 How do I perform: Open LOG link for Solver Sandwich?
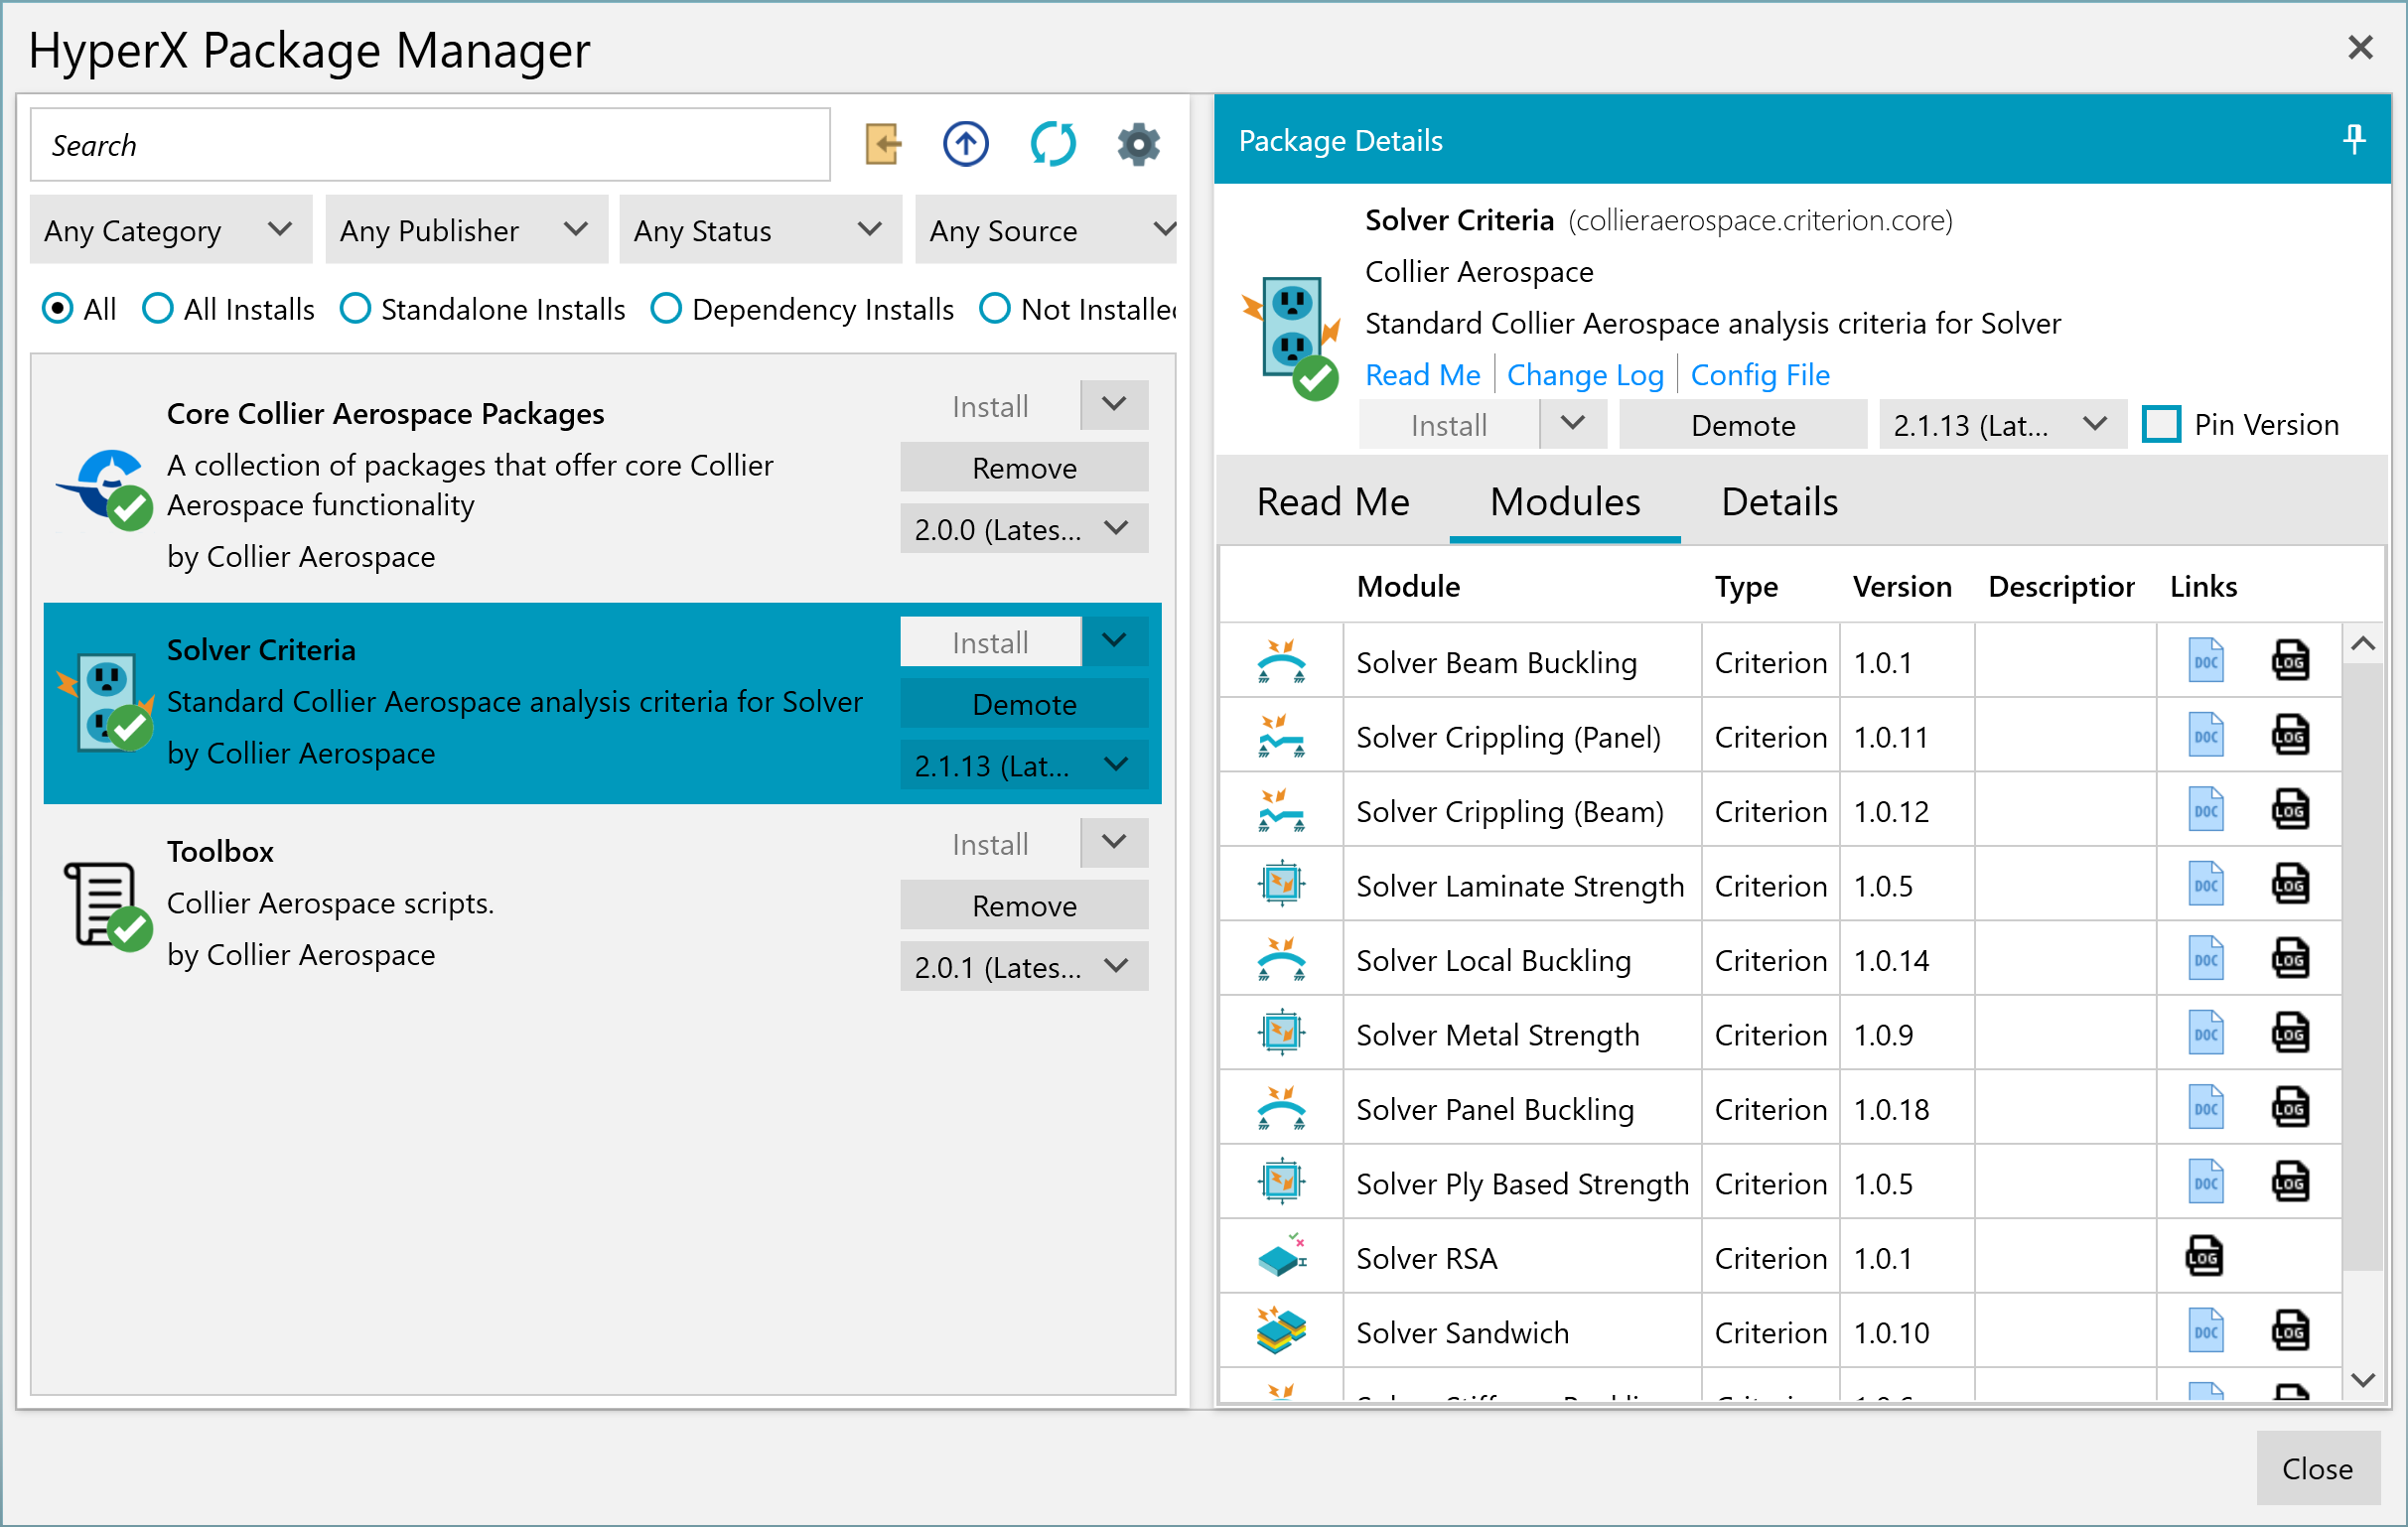click(x=2289, y=1331)
